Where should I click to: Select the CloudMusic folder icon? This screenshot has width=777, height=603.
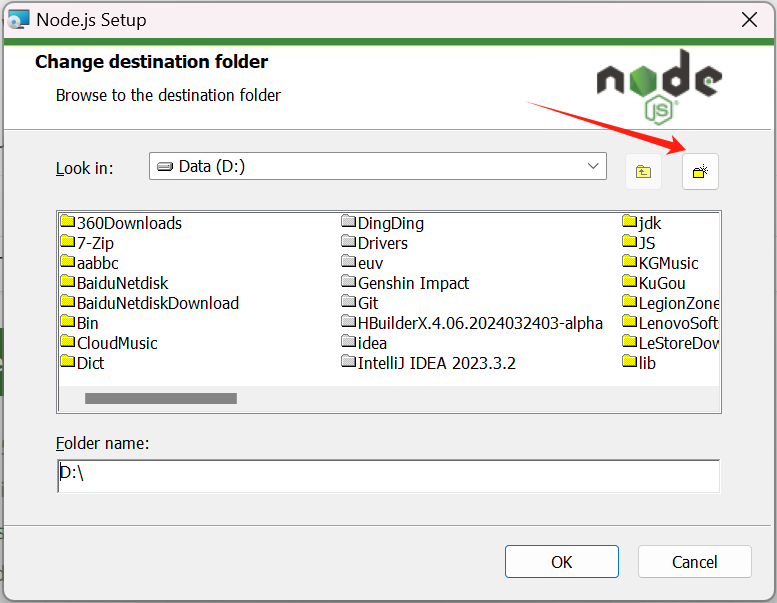click(x=68, y=341)
